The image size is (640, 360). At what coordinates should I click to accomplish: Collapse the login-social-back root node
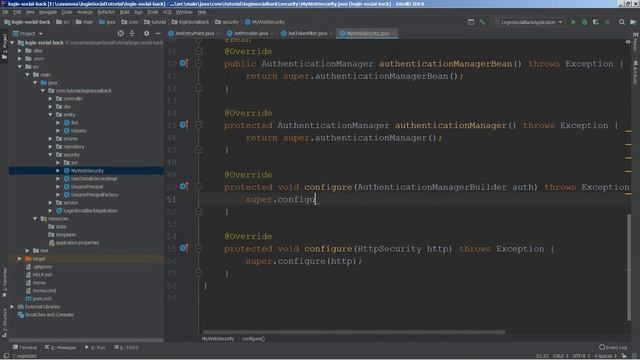click(x=12, y=42)
